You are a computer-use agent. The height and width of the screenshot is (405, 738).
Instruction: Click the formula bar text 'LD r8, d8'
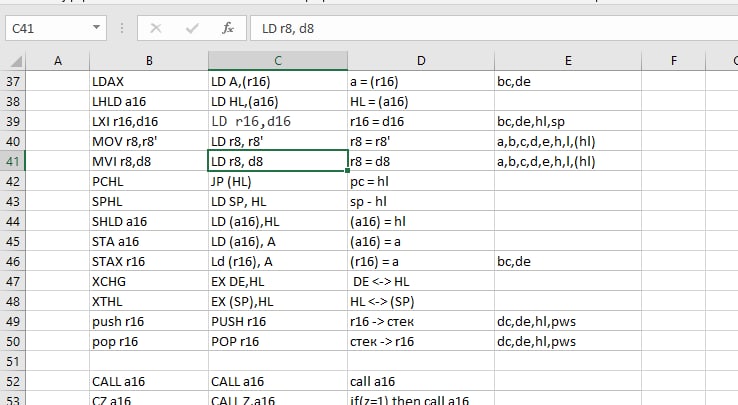288,29
